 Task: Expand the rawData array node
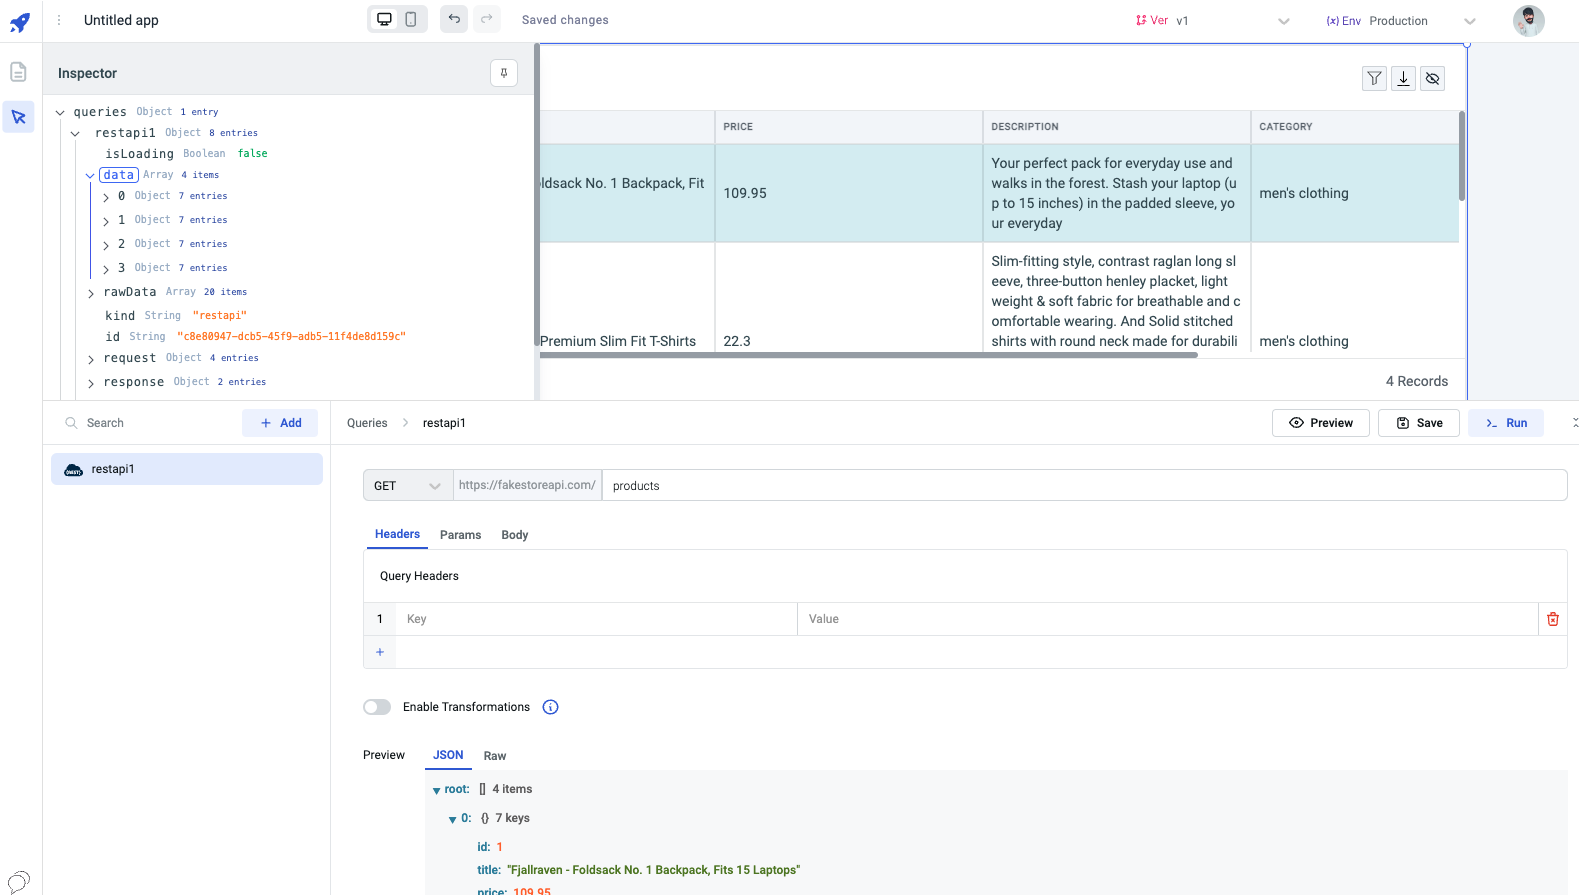pos(91,293)
